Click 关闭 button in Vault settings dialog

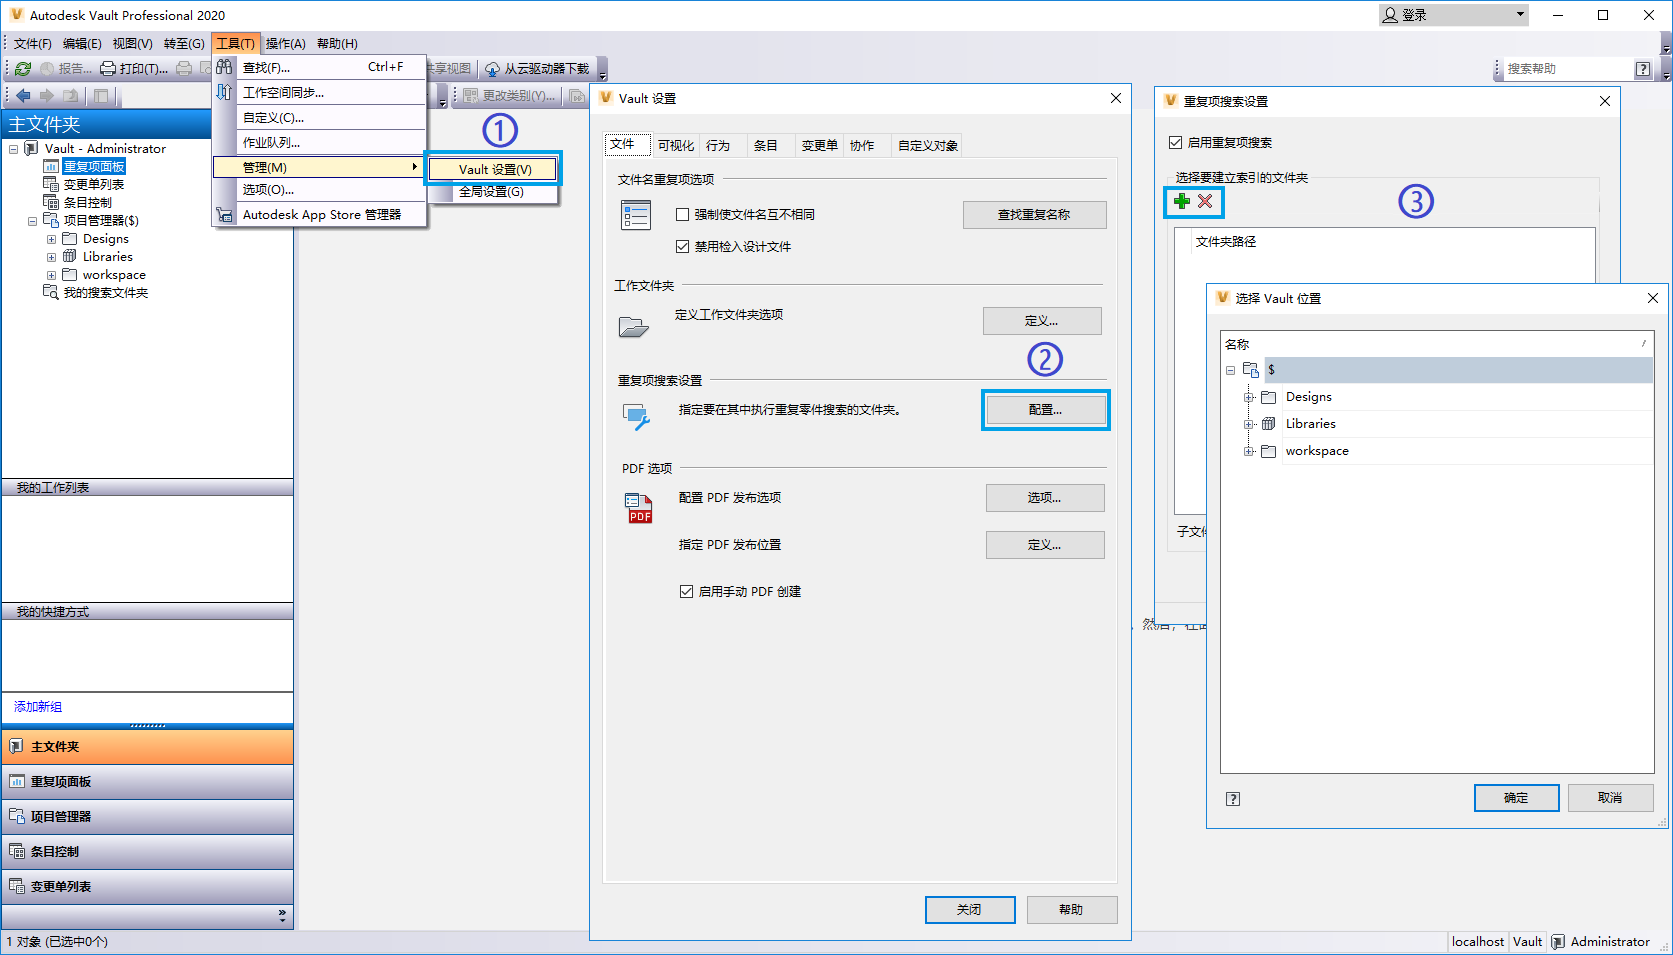pos(970,910)
